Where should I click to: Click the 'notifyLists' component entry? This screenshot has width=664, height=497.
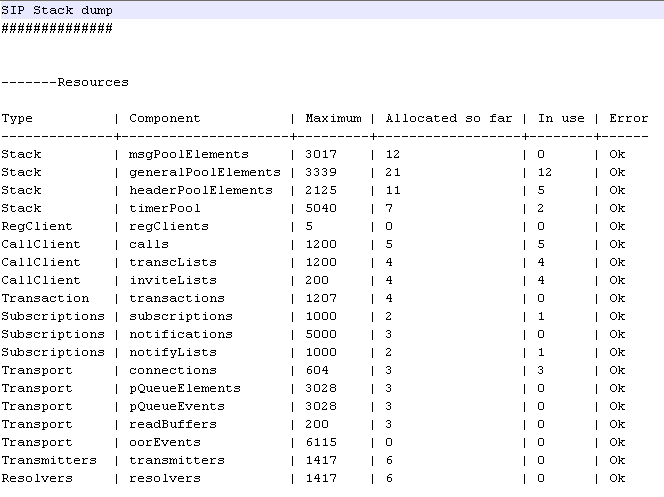pos(173,353)
